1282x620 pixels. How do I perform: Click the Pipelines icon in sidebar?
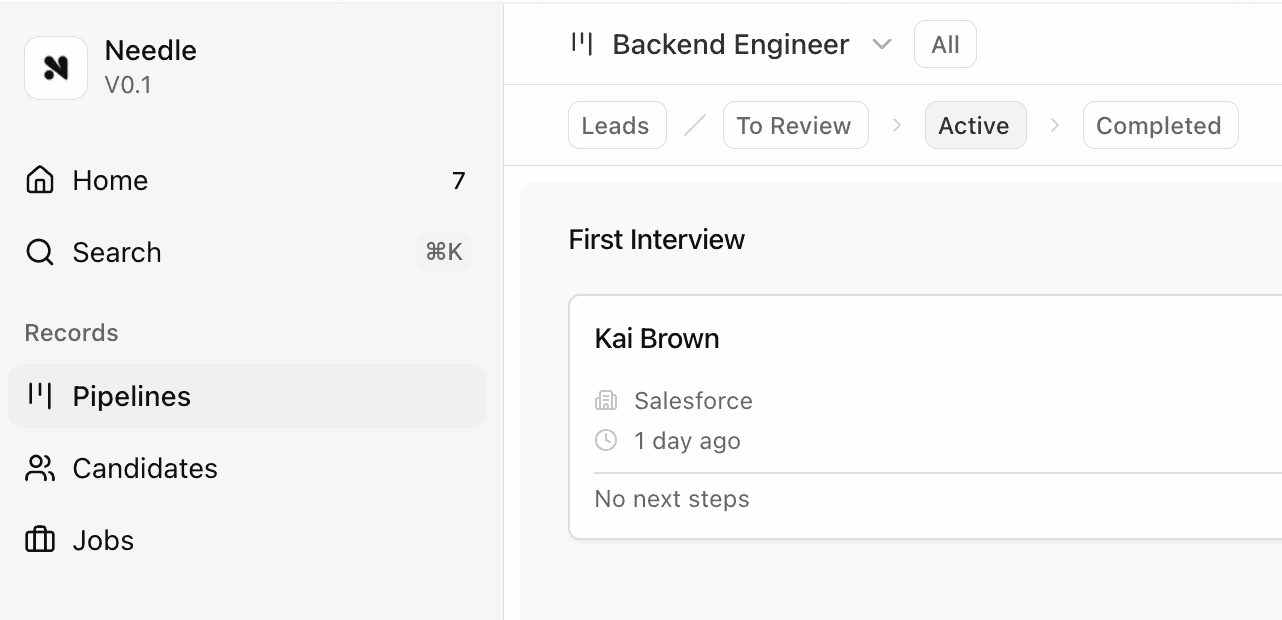pos(40,396)
